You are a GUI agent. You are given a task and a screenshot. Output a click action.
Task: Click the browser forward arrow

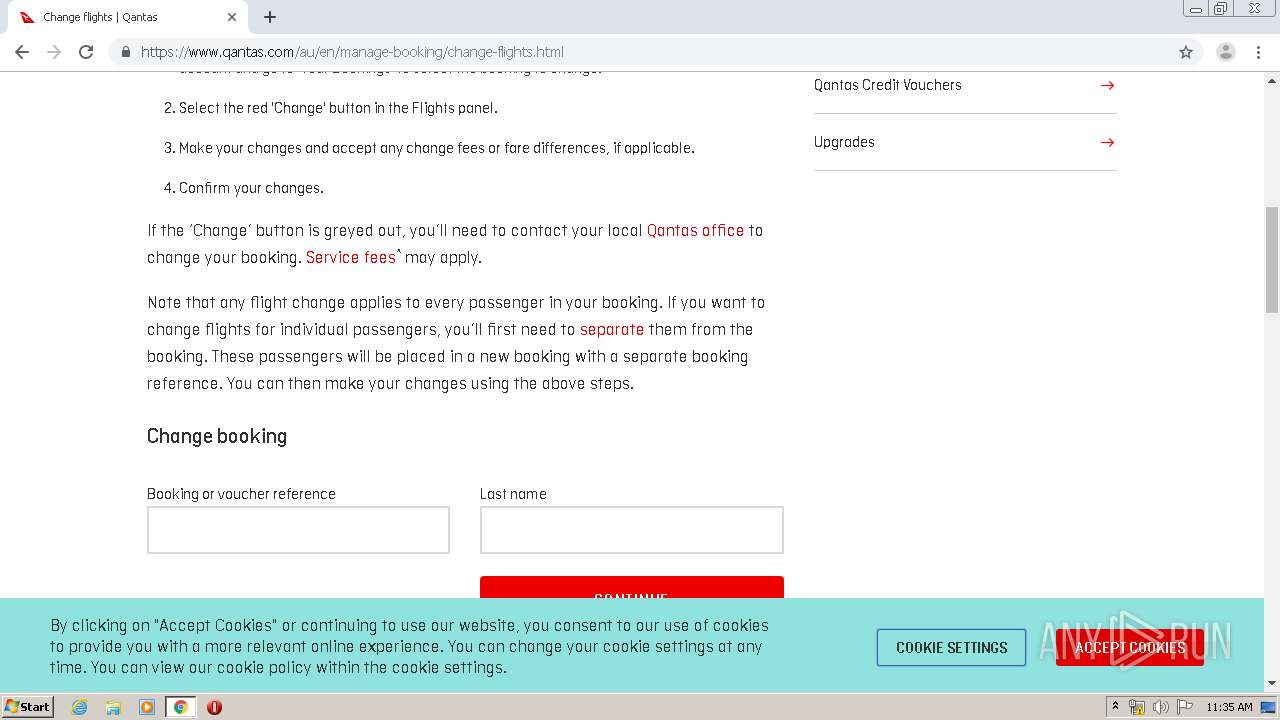pyautogui.click(x=54, y=52)
